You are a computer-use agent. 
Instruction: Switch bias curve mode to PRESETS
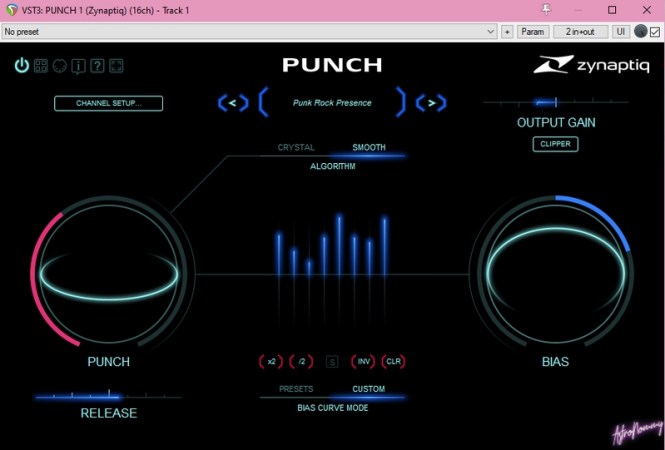pos(296,389)
